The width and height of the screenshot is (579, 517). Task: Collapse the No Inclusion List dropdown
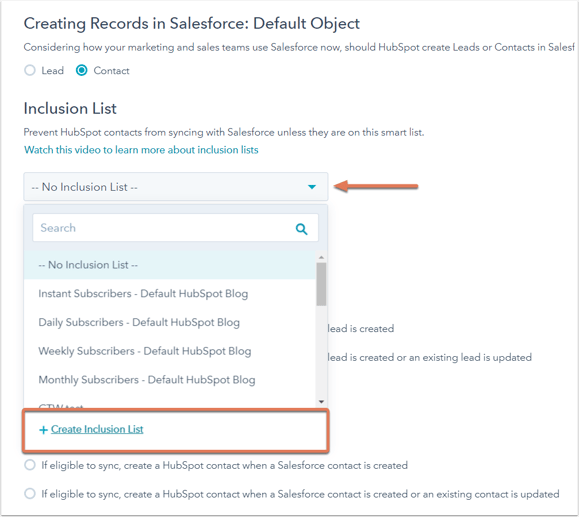(x=176, y=187)
